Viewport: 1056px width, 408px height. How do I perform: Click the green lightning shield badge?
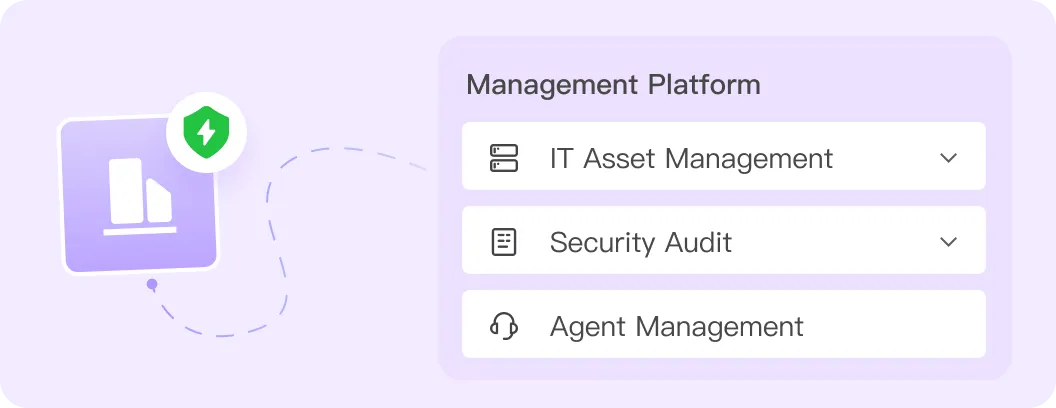pyautogui.click(x=206, y=133)
